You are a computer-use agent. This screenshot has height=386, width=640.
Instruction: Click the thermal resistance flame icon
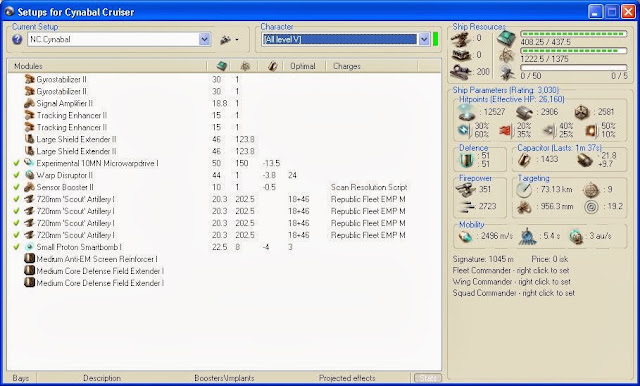(x=505, y=130)
